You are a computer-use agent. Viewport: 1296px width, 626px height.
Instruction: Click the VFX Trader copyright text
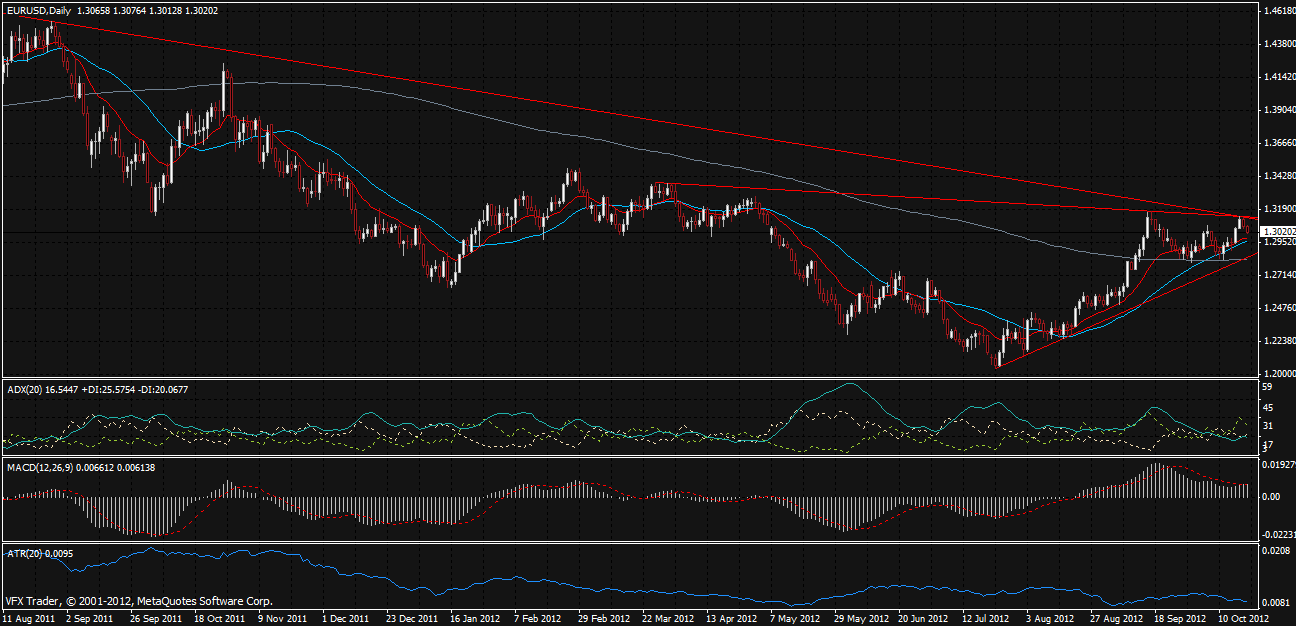139,601
